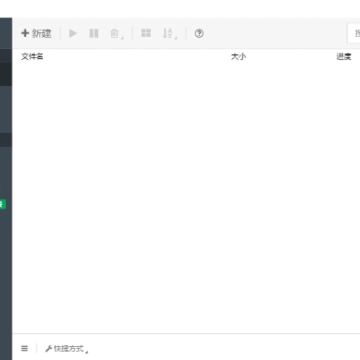The height and width of the screenshot is (360, 360).
Task: Click the 新建 (new task) button
Action: point(36,33)
